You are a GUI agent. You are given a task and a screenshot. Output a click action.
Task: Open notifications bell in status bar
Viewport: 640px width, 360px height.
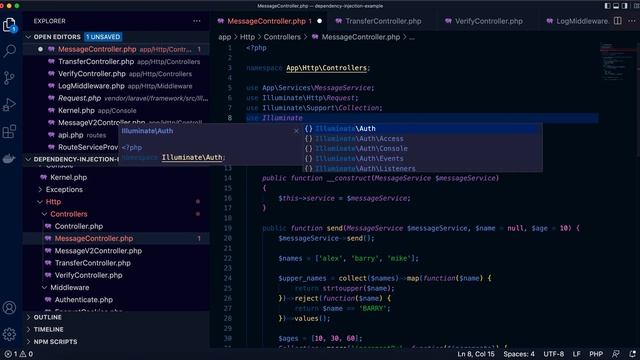coord(632,354)
